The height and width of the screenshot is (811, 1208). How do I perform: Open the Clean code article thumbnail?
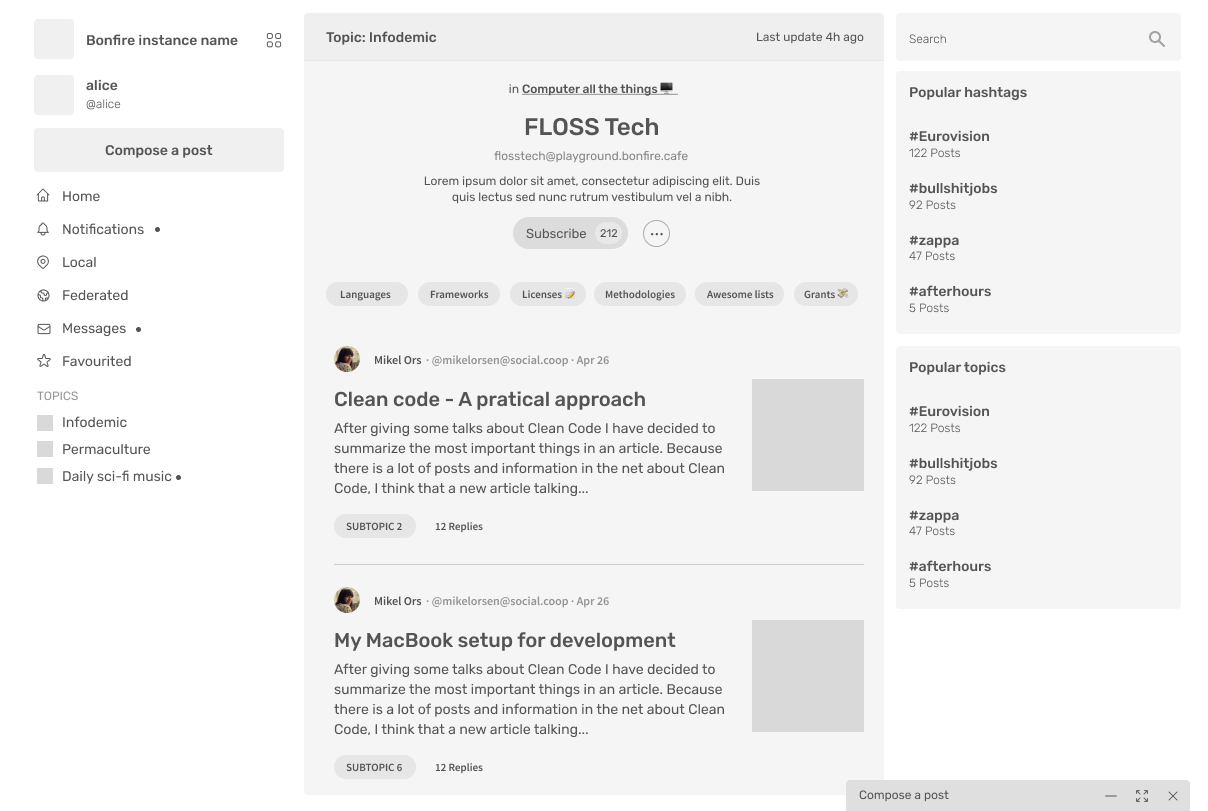[807, 434]
